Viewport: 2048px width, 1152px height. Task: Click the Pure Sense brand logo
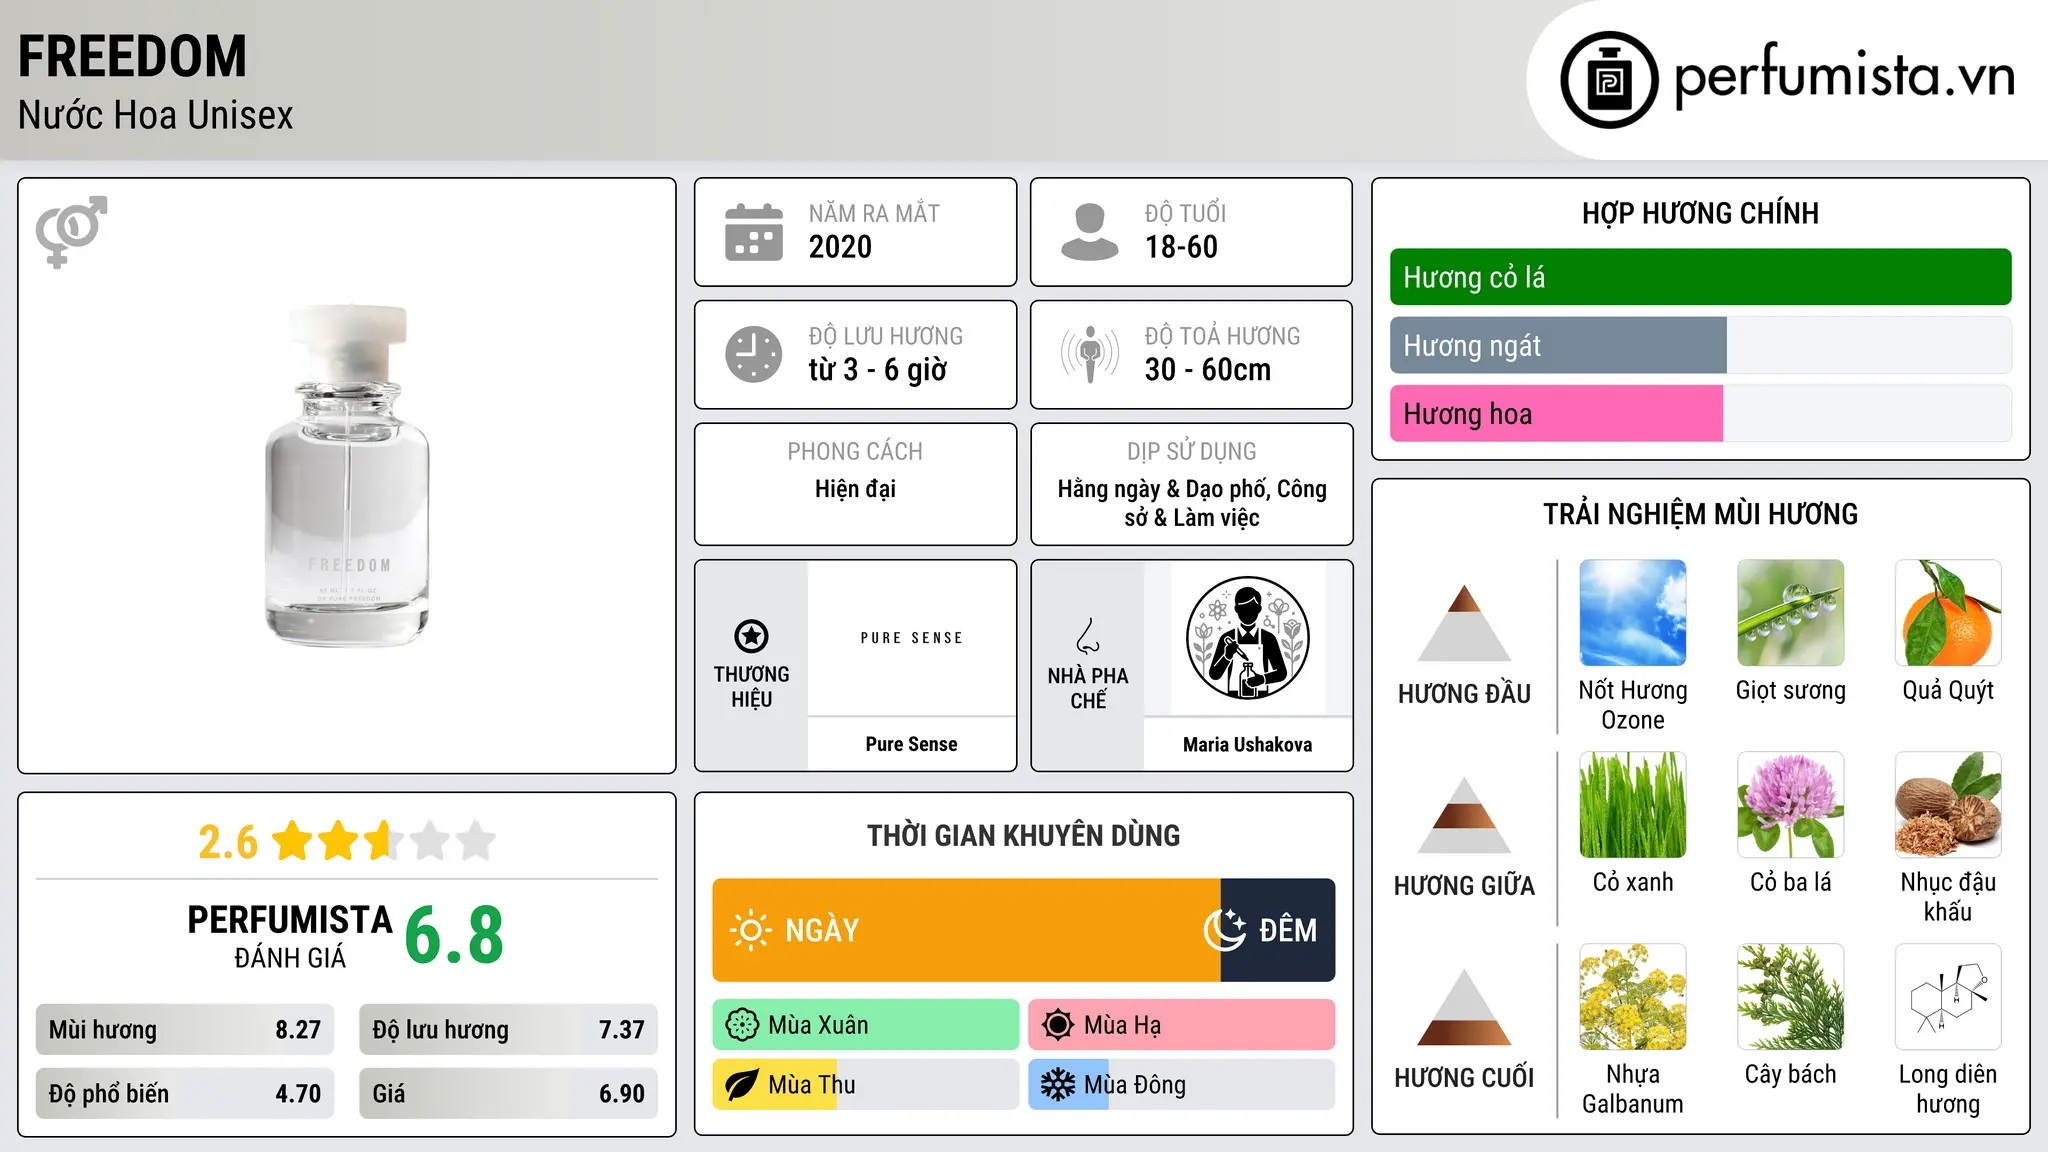coord(912,638)
